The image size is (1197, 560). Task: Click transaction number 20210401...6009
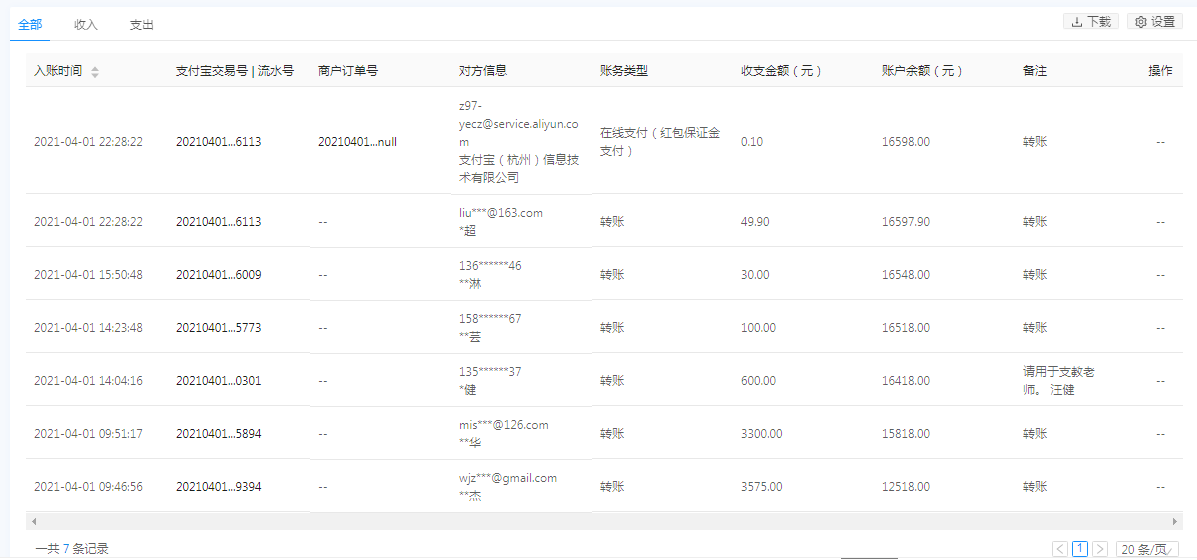click(x=218, y=275)
